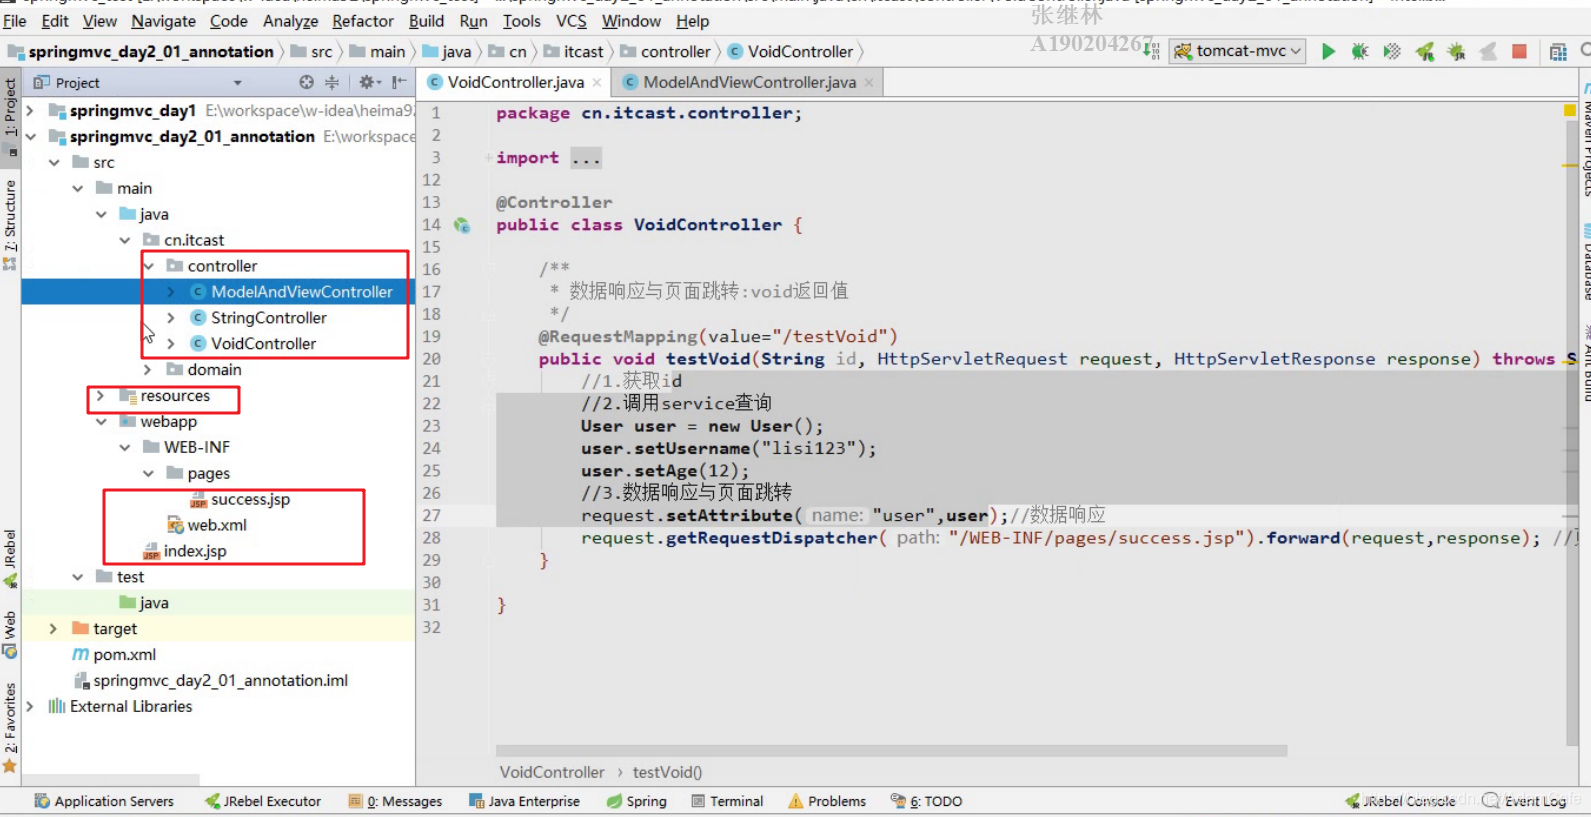The image size is (1591, 817).
Task: Expand the domain package
Action: [148, 370]
